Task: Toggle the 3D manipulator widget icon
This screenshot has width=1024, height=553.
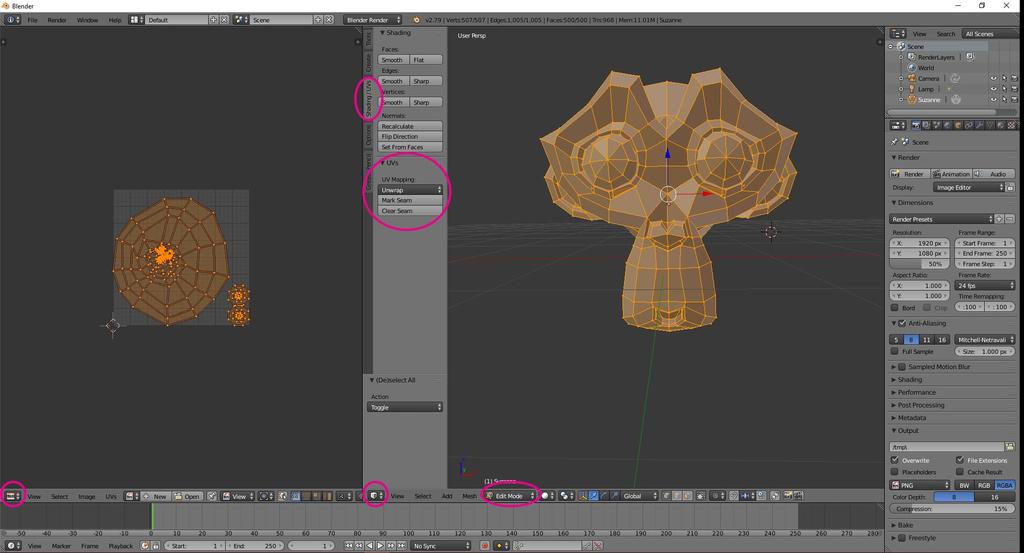Action: tap(582, 496)
